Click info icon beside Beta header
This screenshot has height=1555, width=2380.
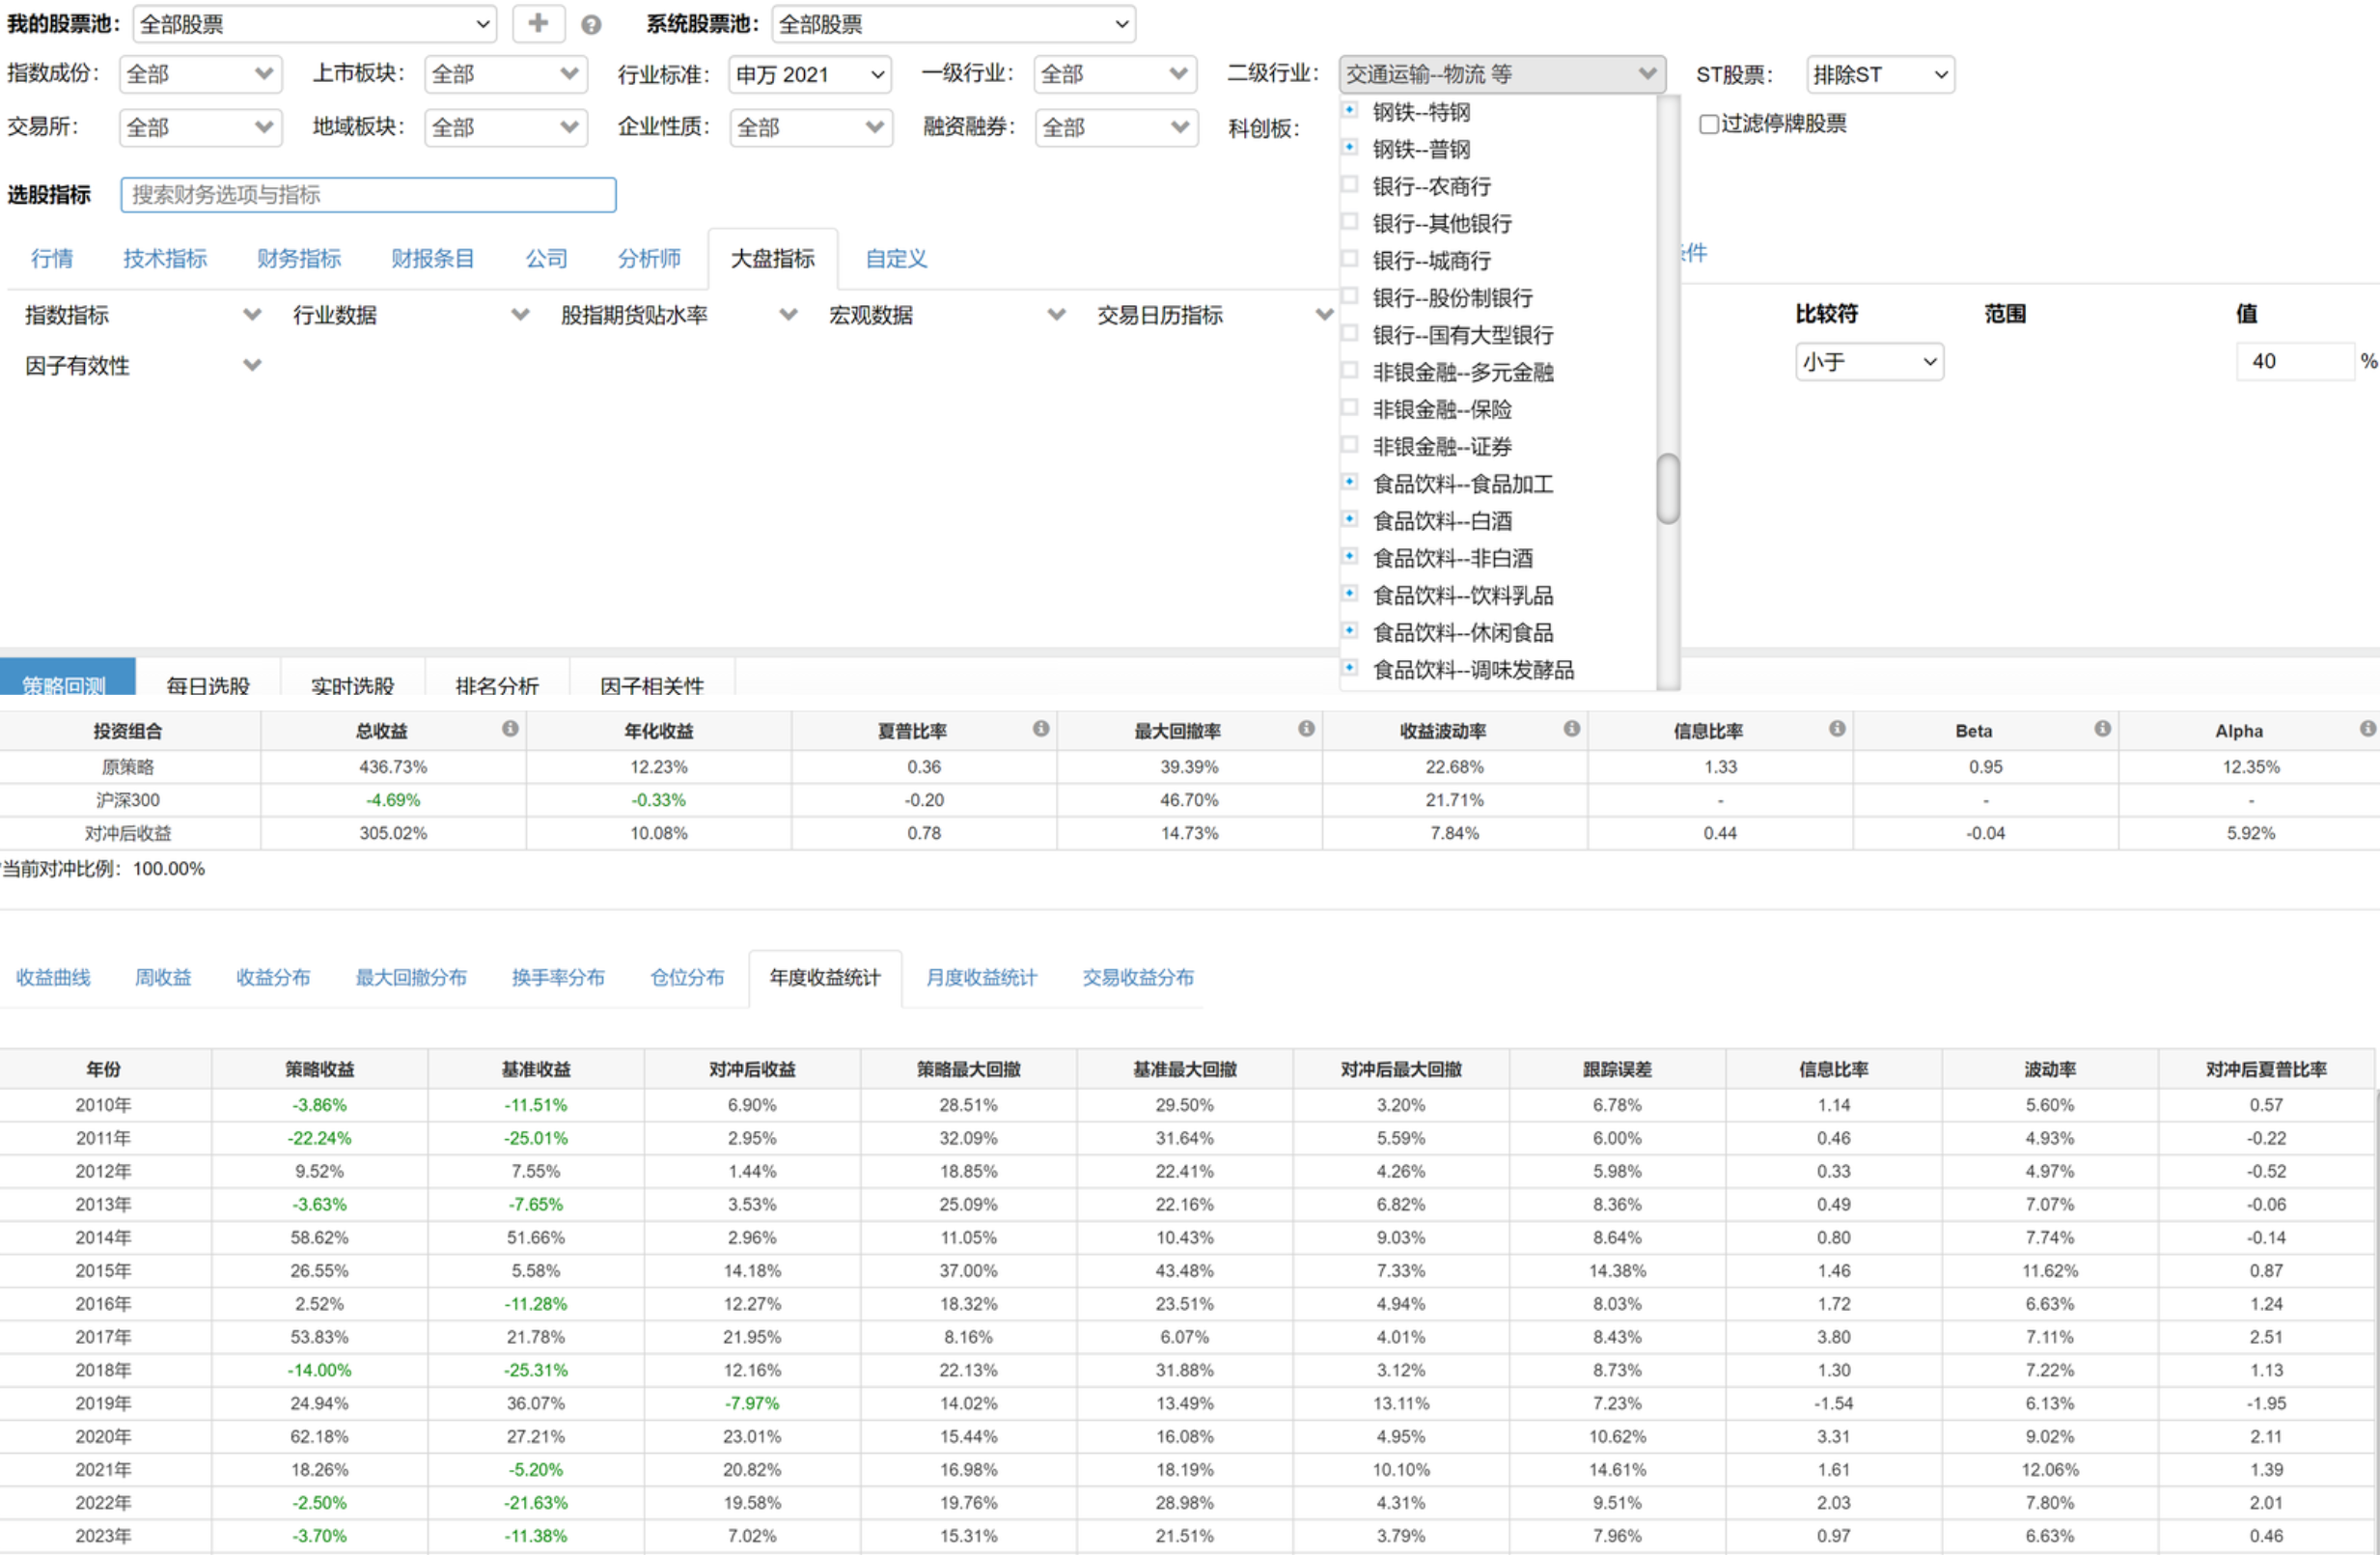(x=2102, y=728)
